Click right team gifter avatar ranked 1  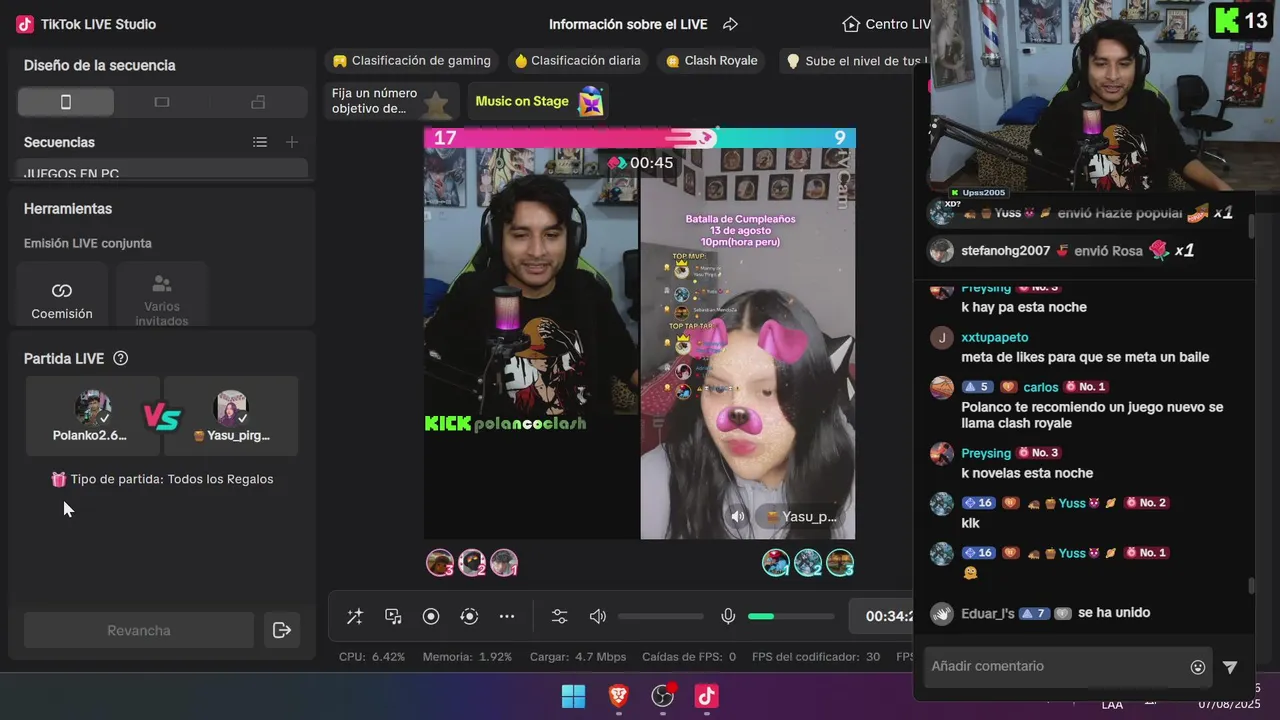click(x=776, y=563)
